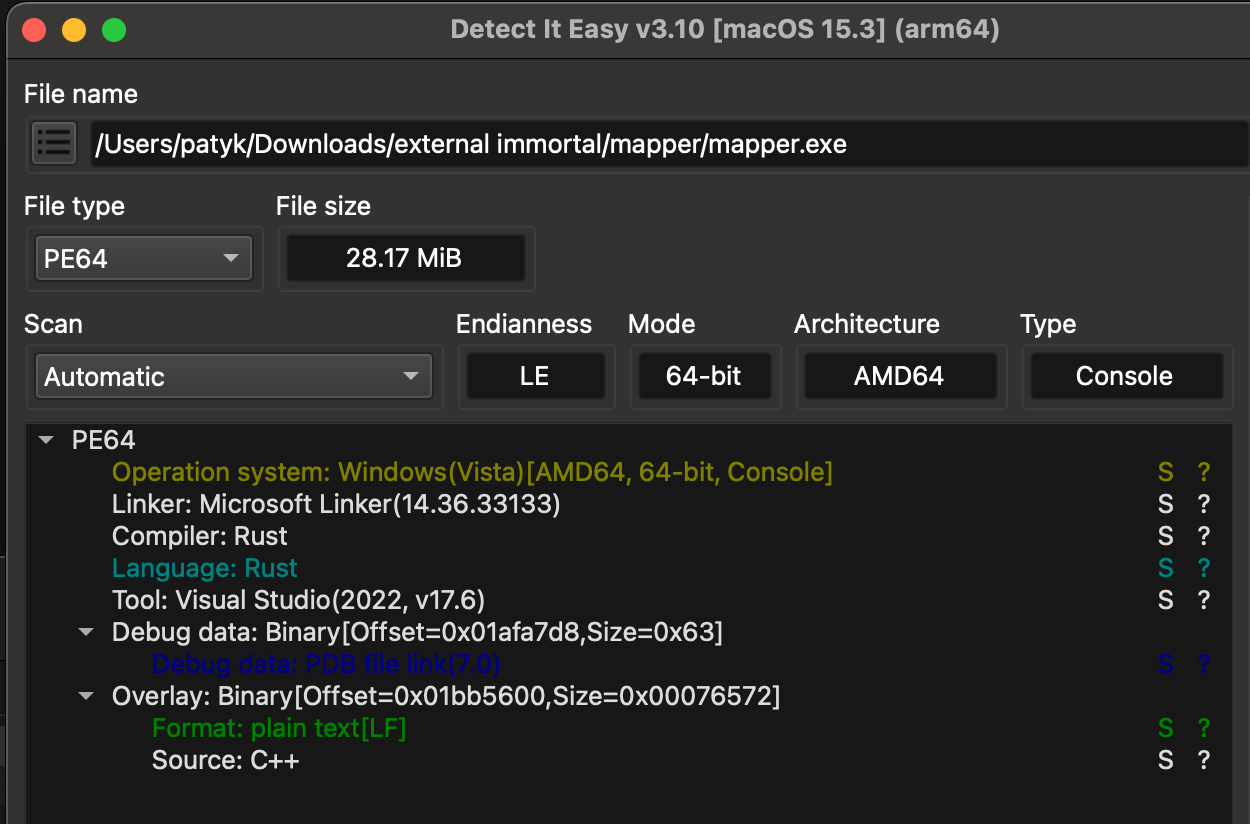1250x824 pixels.
Task: Click the 28.17 MiB file size button
Action: [405, 259]
